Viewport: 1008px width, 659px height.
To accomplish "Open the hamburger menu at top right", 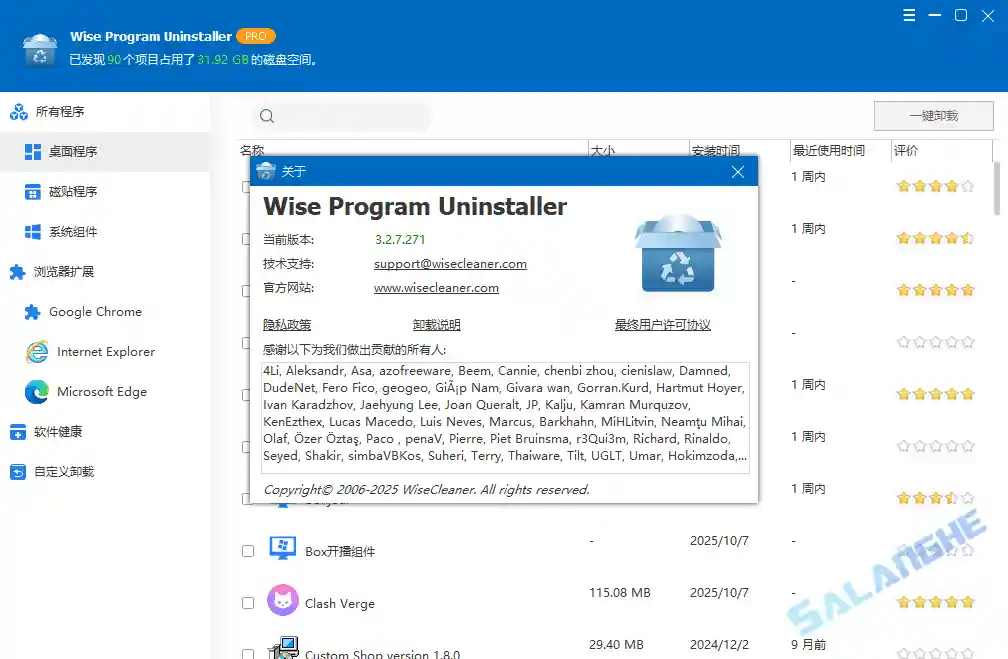I will coord(909,15).
